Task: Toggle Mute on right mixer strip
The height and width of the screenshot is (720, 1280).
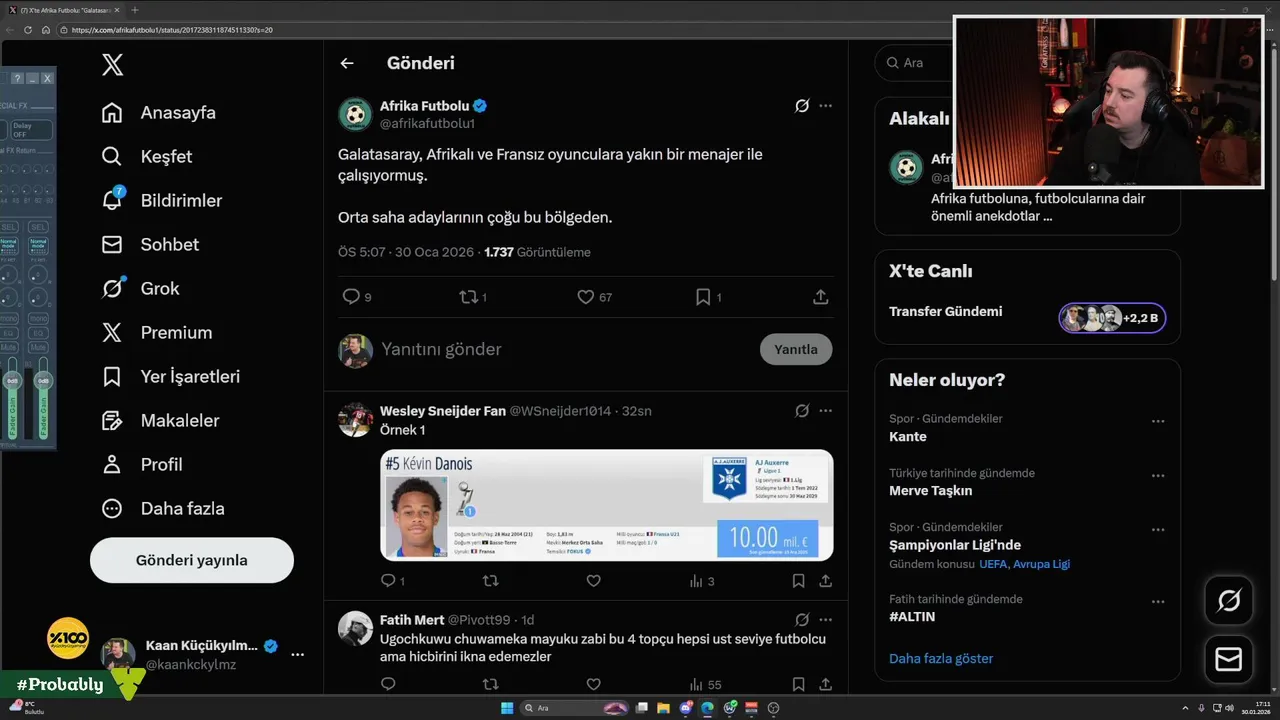Action: point(38,348)
